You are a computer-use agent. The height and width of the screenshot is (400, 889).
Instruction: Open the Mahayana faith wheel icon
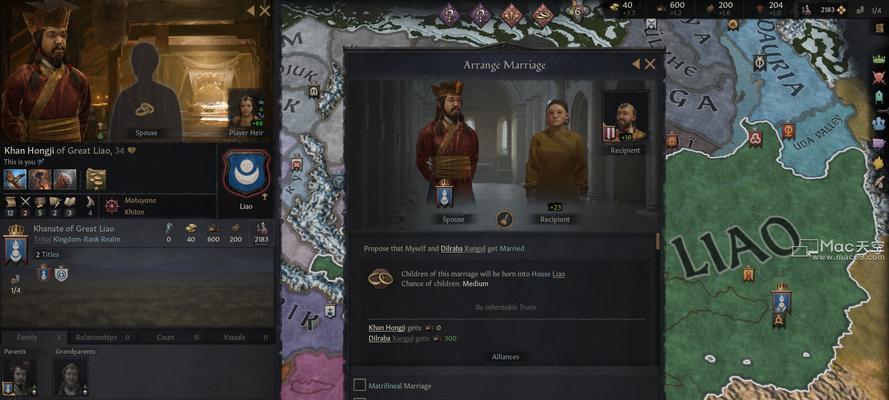[x=111, y=206]
